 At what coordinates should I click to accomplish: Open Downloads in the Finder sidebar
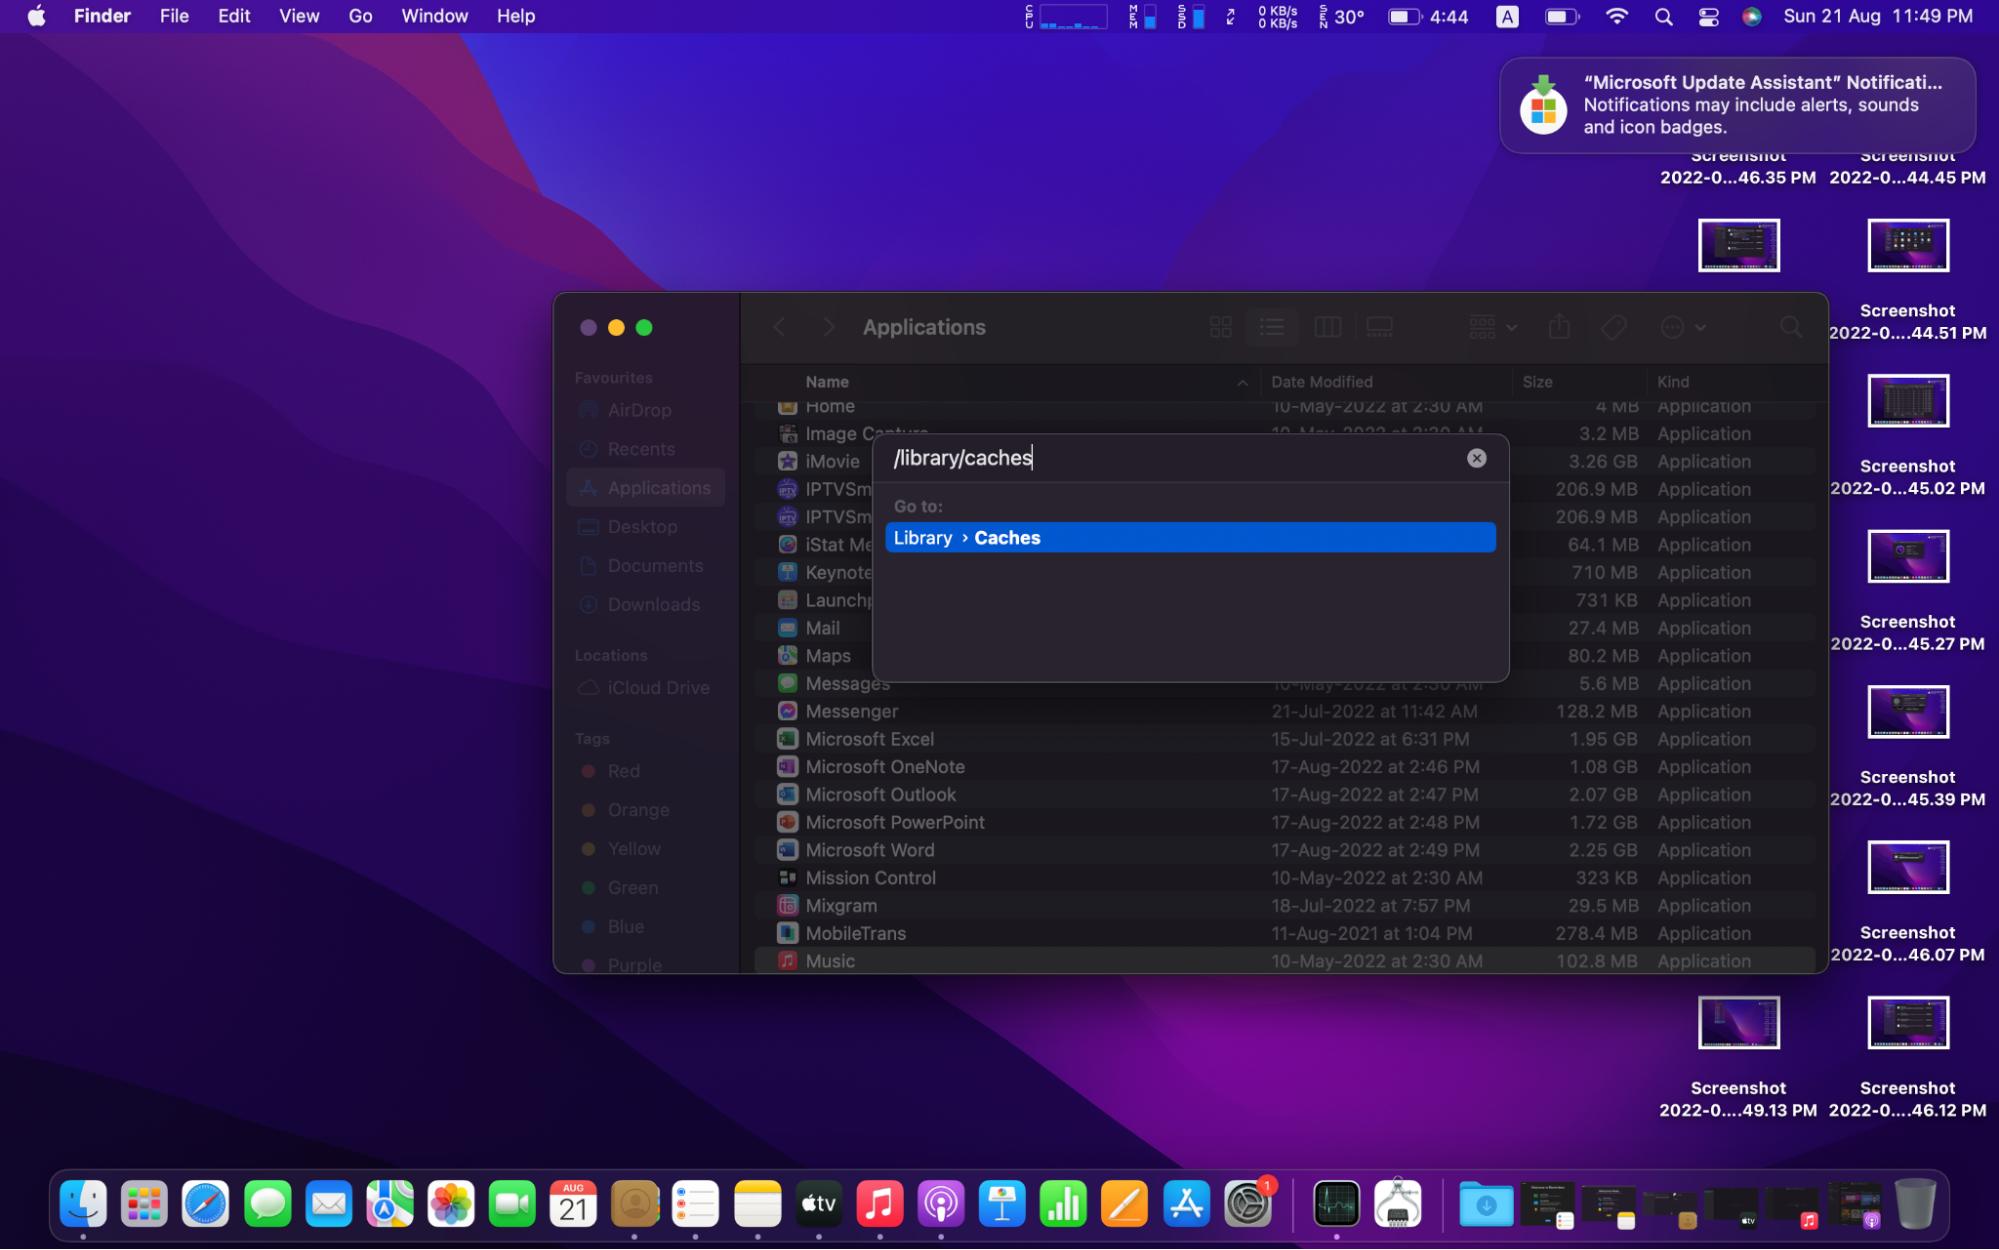tap(646, 605)
